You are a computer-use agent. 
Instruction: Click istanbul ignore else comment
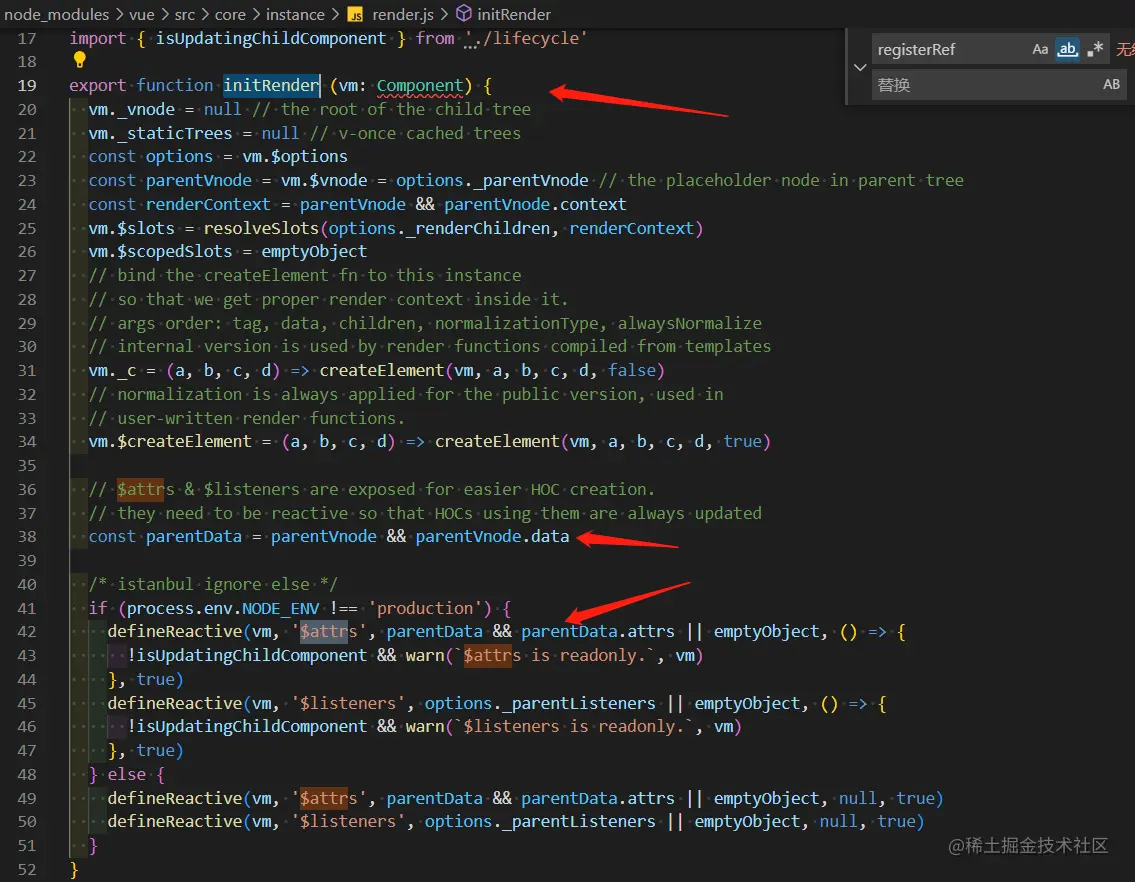click(x=214, y=584)
